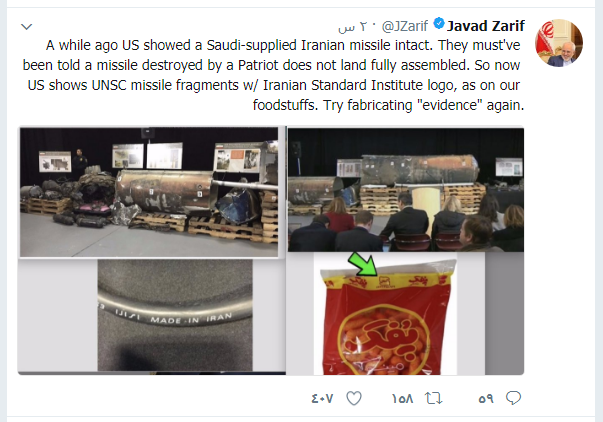Click the green arrow on the snack bag
The width and height of the screenshot is (603, 422).
(363, 265)
